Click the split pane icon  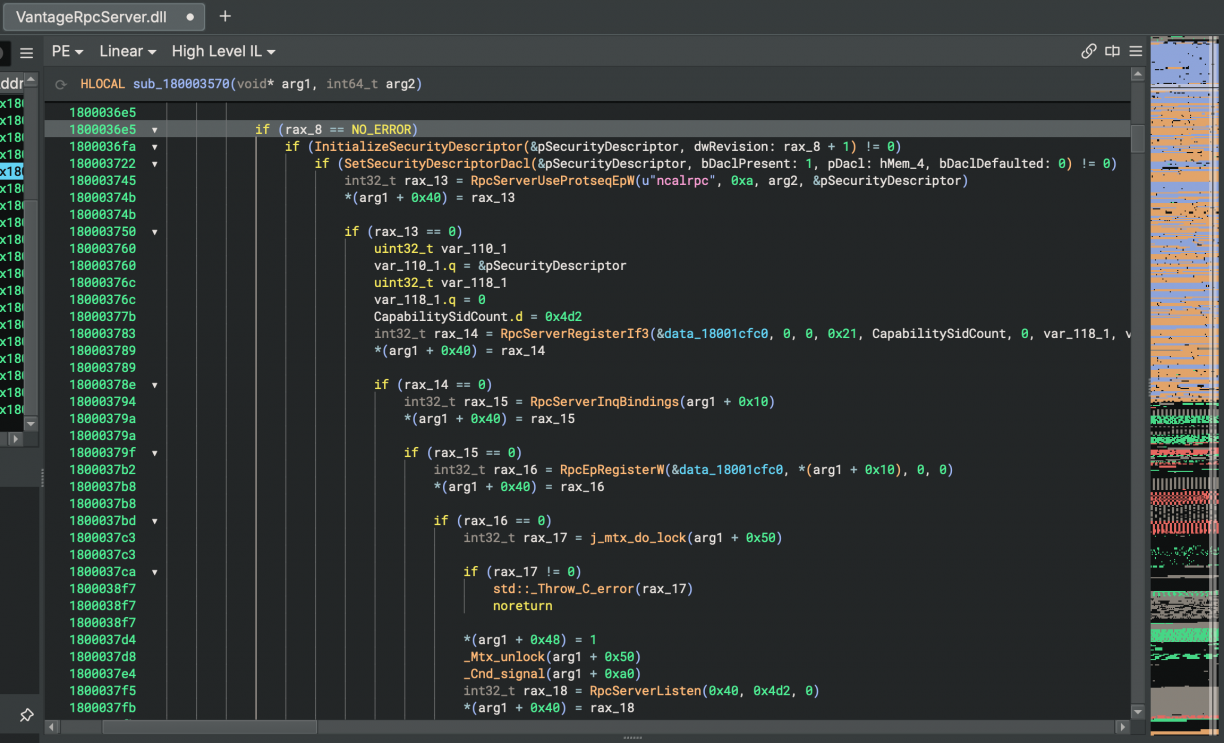point(1112,51)
